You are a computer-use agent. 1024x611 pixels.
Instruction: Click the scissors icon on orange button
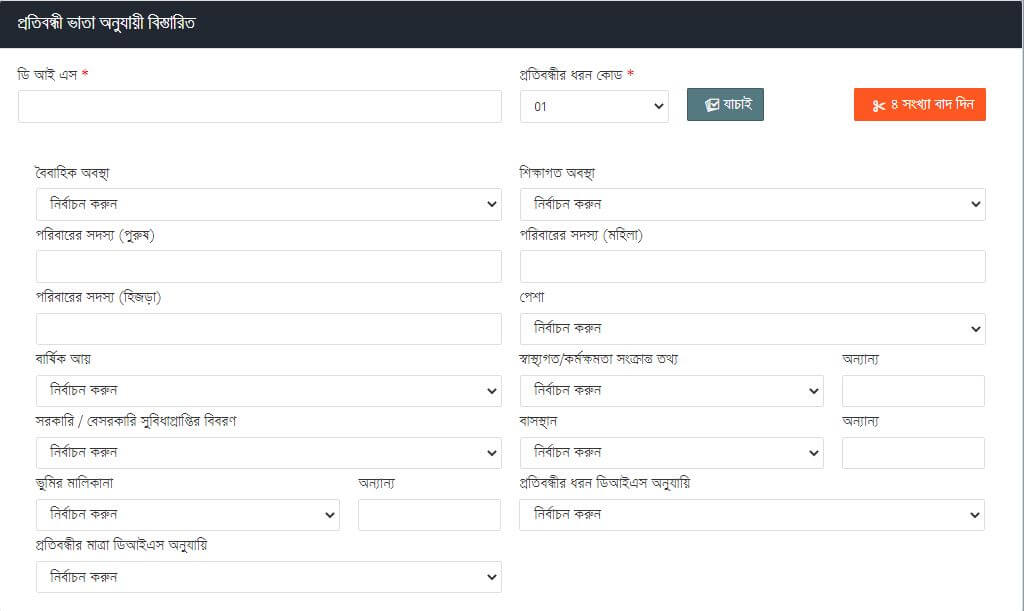click(879, 105)
